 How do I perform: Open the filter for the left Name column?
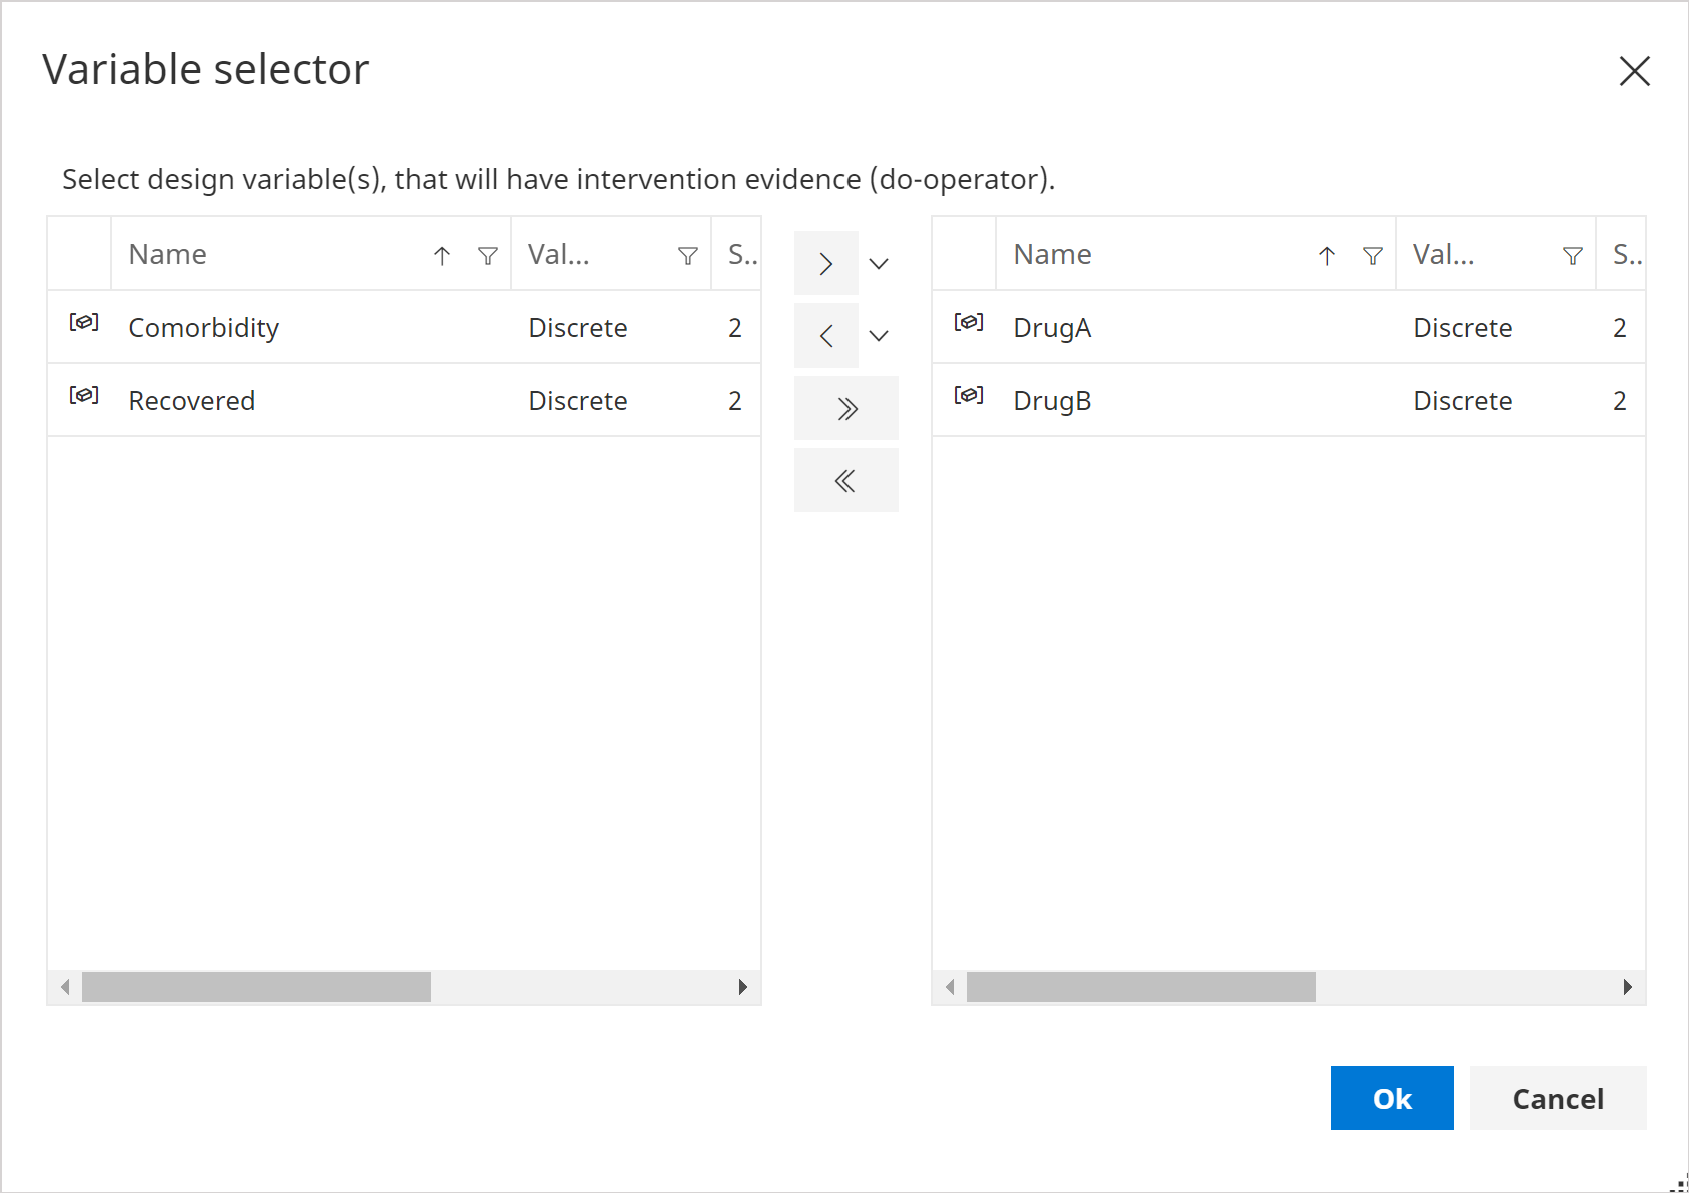coord(487,255)
